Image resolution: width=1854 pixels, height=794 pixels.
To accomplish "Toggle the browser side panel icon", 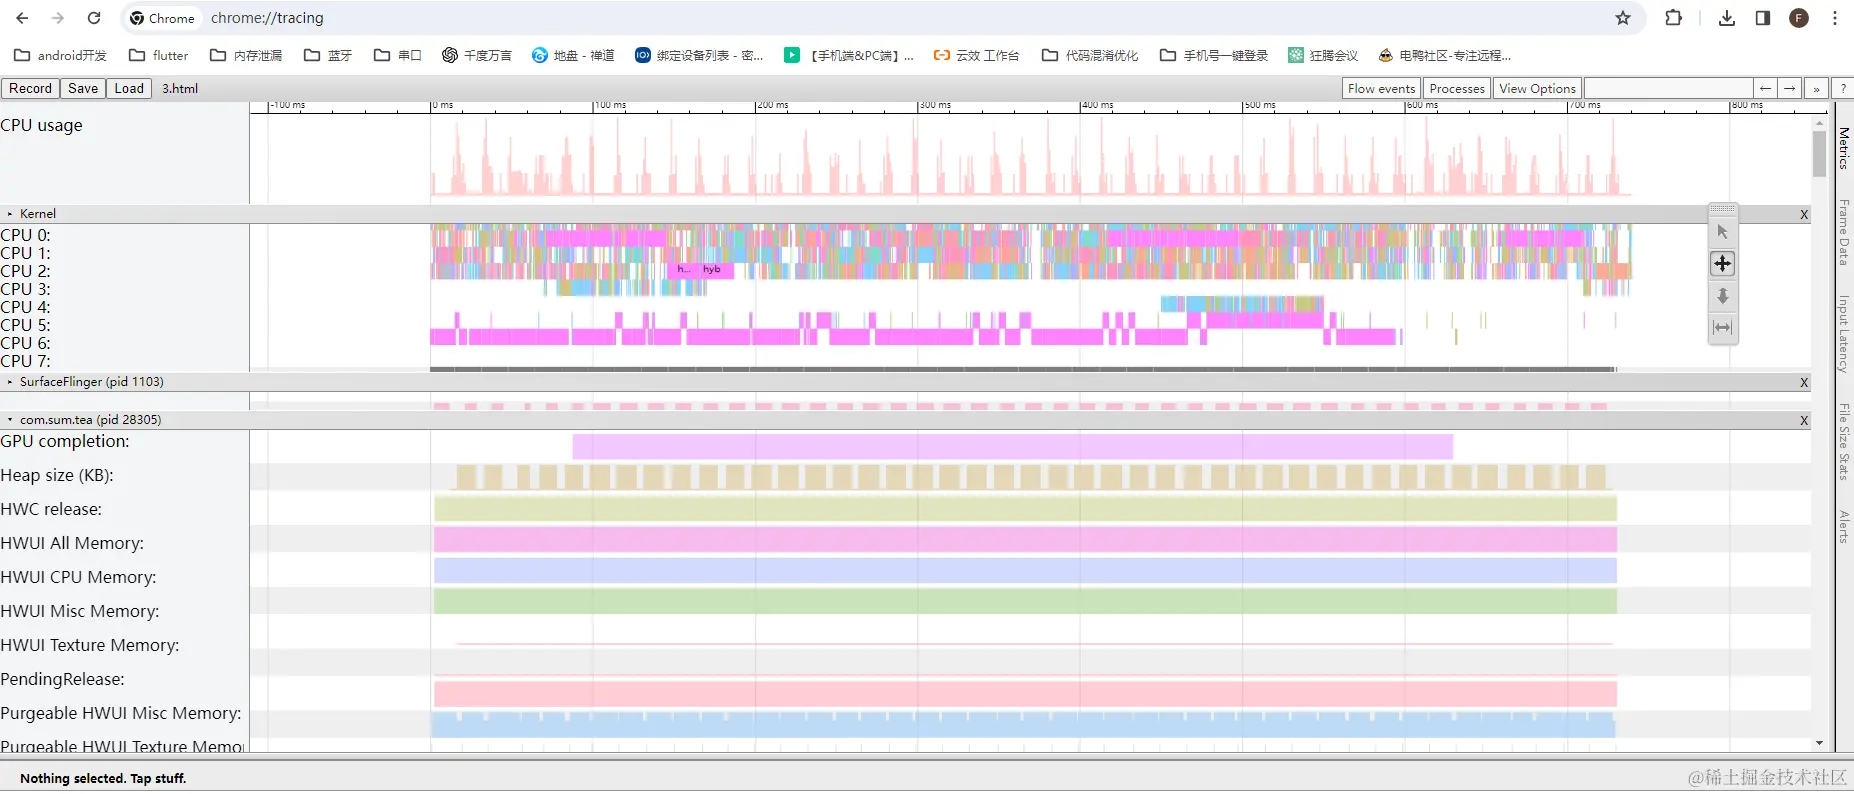I will coord(1763,18).
